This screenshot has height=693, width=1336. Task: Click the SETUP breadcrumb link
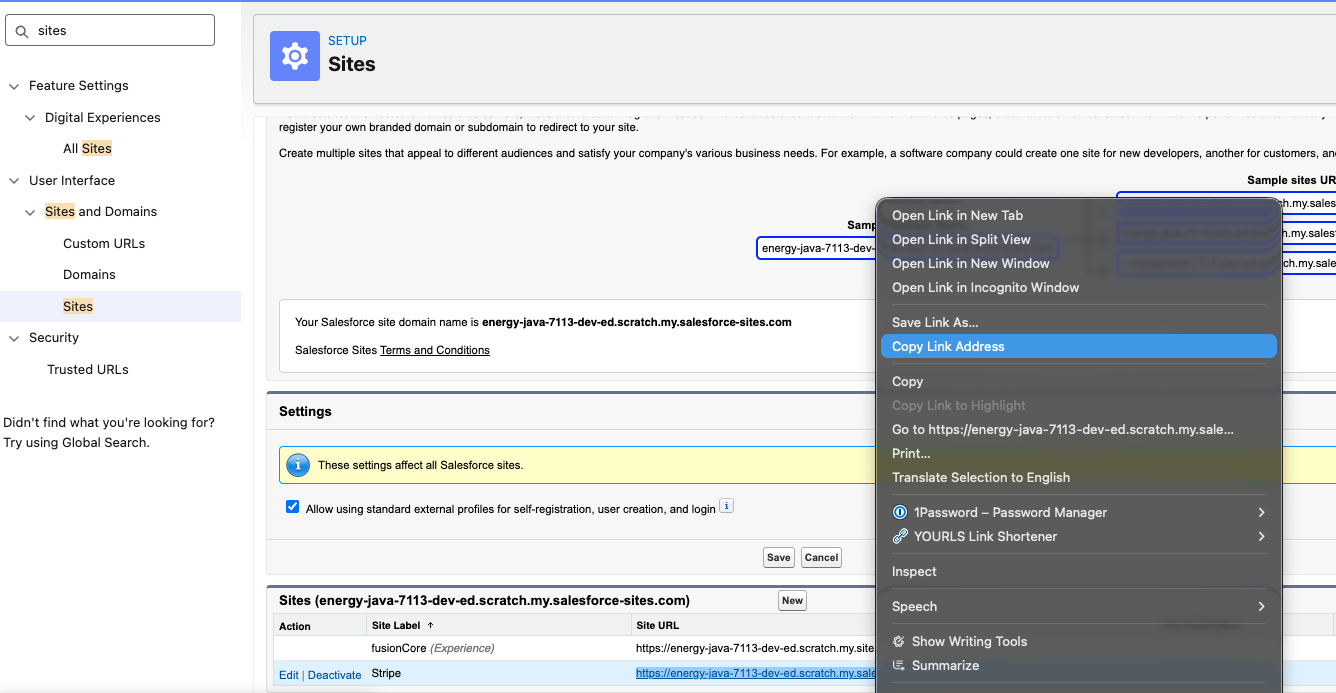347,41
